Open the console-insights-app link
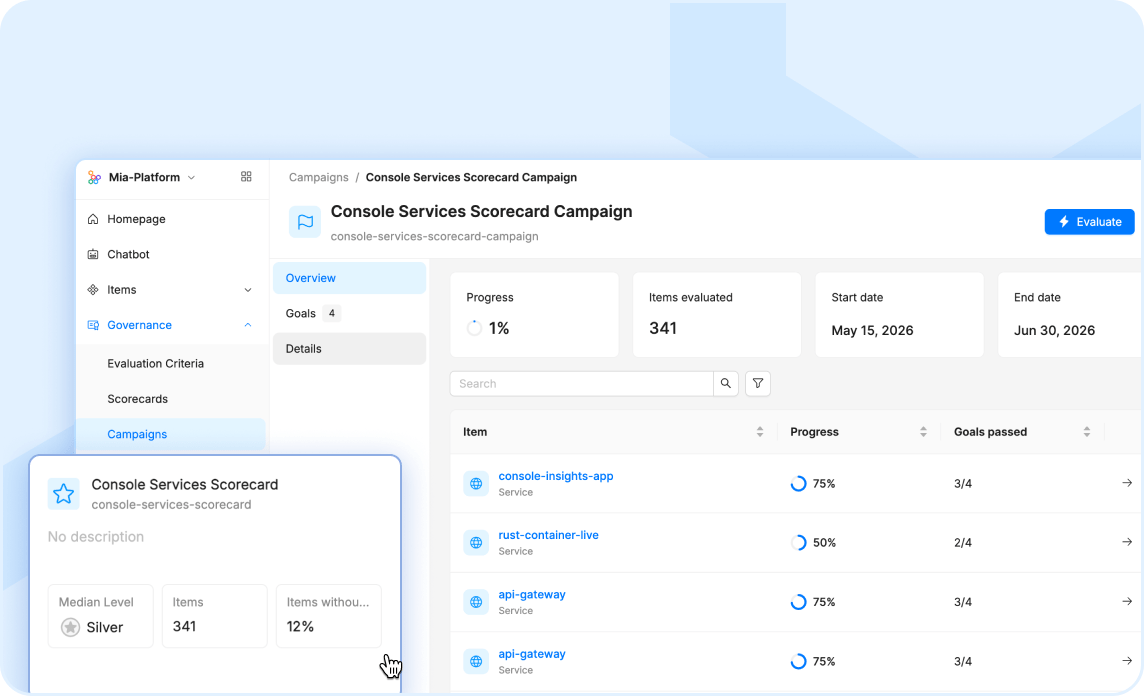Viewport: 1144px width, 696px height. coord(556,476)
